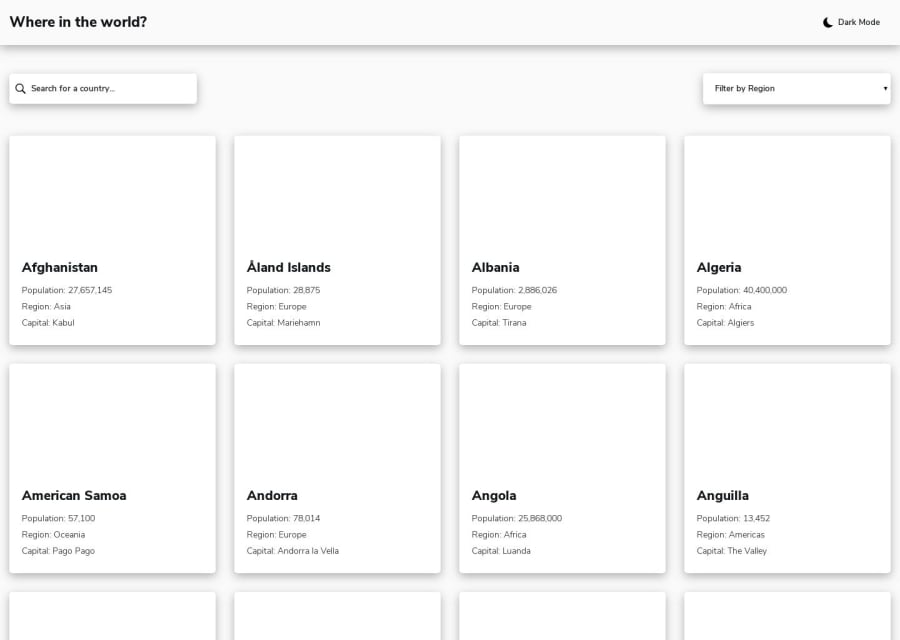Select Capital: Algiers text
900x640 pixels.
726,323
